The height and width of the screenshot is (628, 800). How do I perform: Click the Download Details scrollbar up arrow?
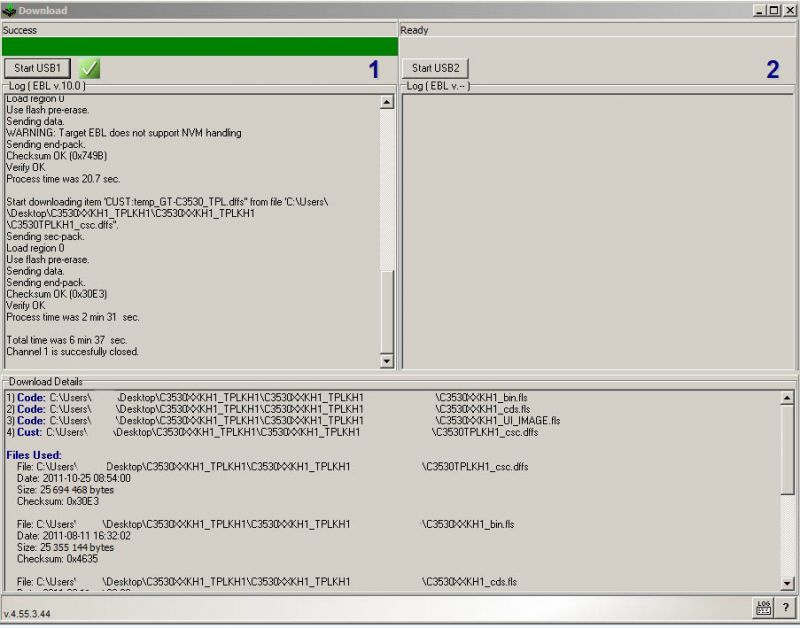785,395
